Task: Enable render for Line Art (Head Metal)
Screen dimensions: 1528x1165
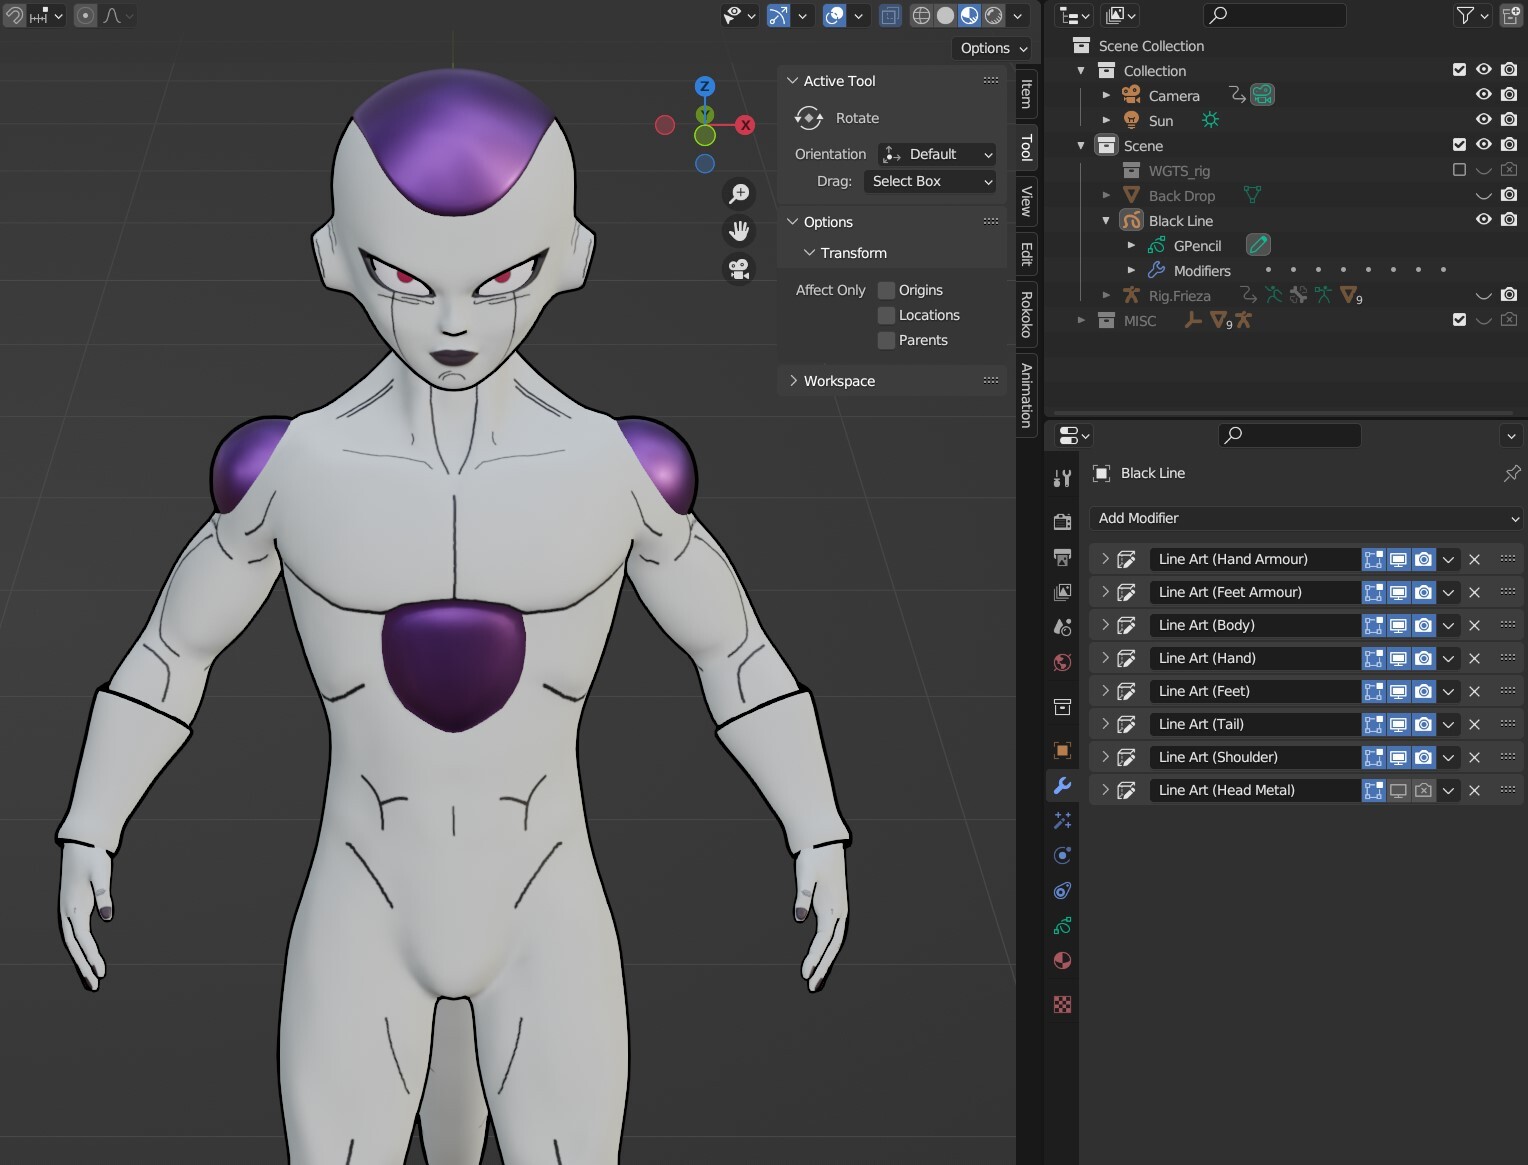Action: click(1423, 790)
